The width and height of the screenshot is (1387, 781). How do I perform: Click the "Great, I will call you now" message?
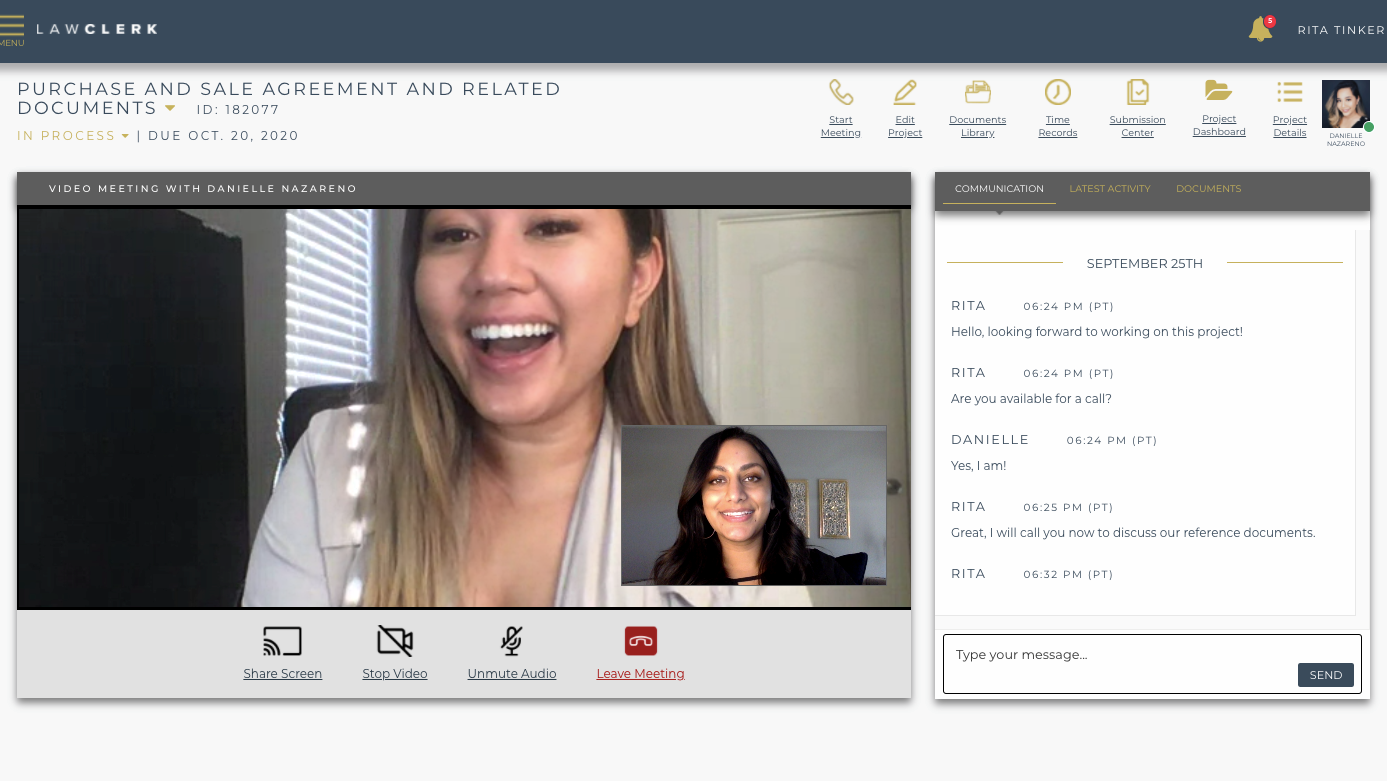pyautogui.click(x=1133, y=533)
